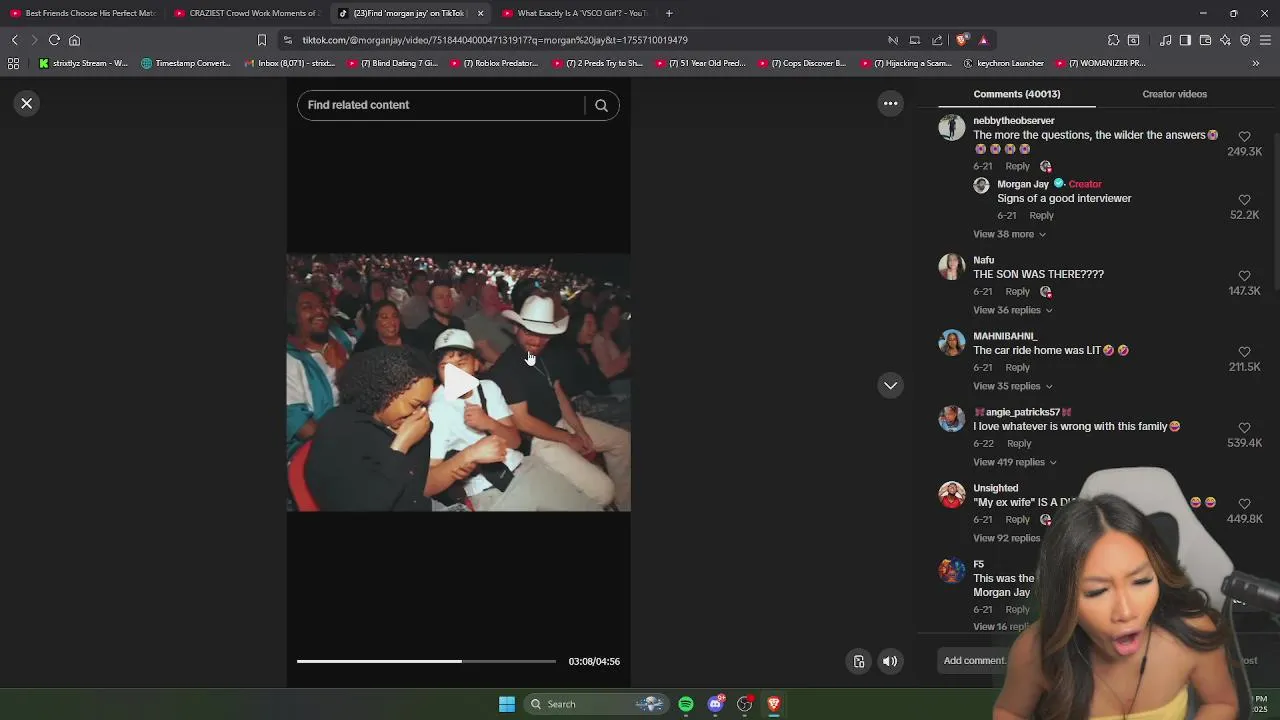Show more bookmarks chevron
Viewport: 1280px width, 720px height.
(x=1256, y=63)
